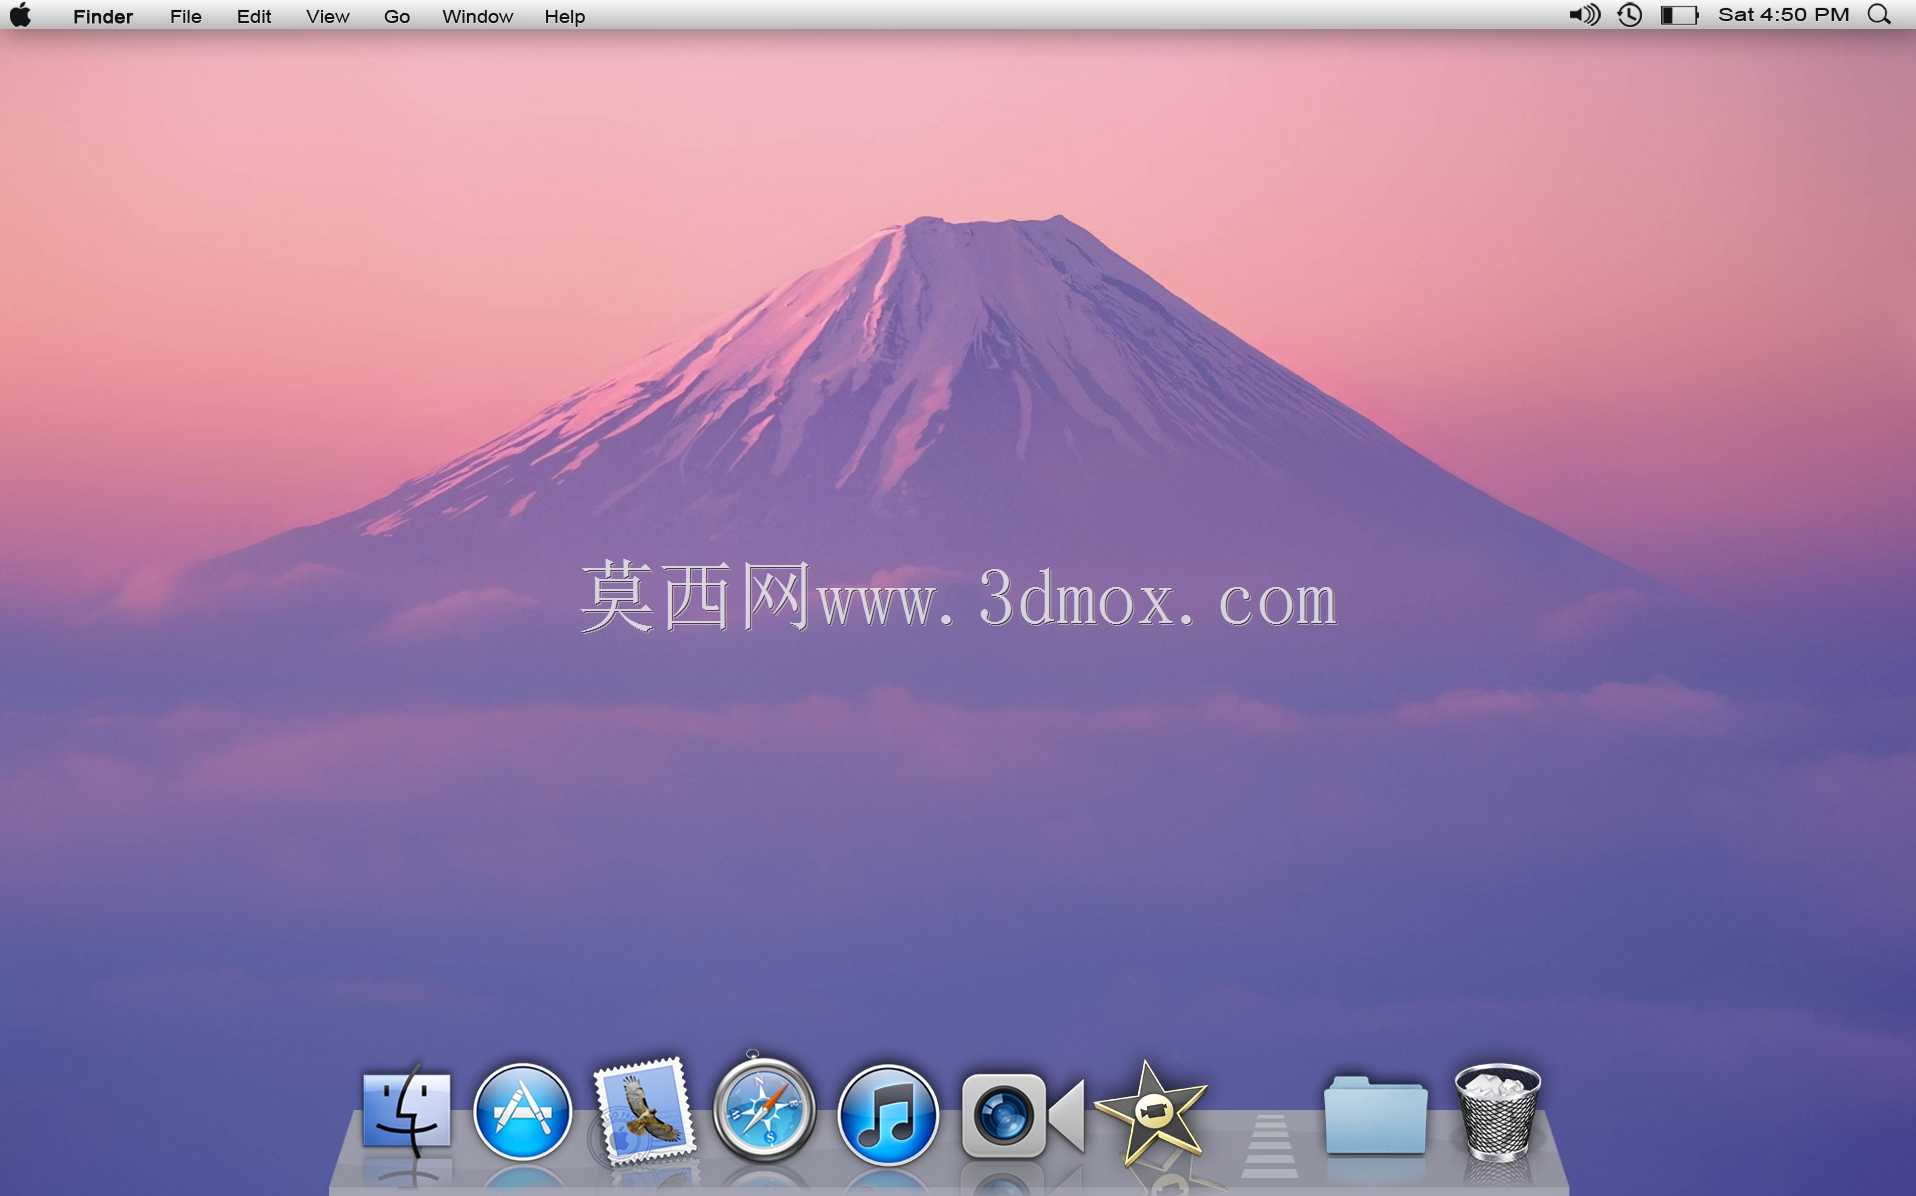Click the volume speaker icon in menu bar

(x=1584, y=15)
